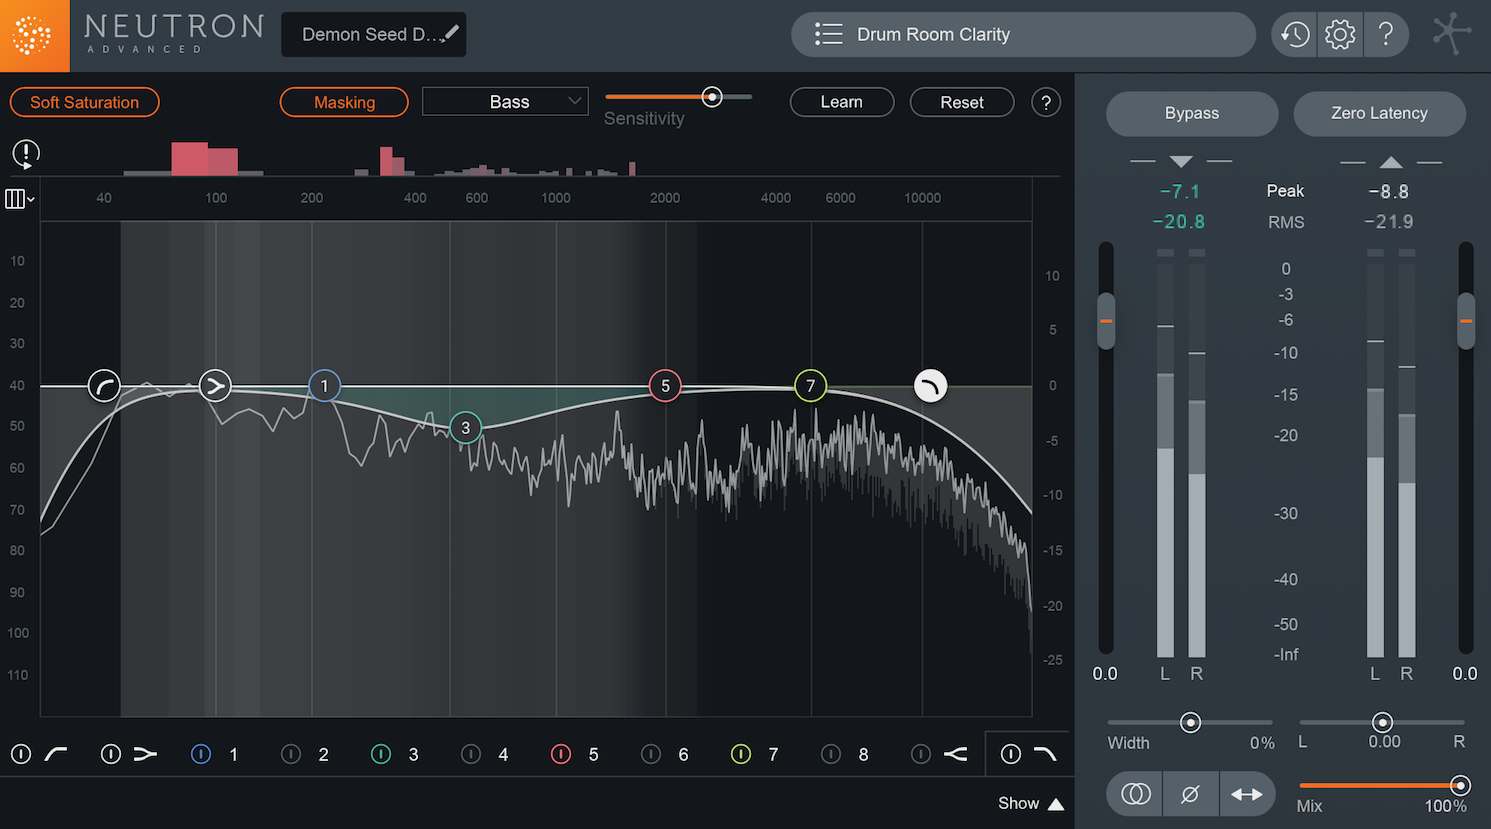Expand the Show band details triangle
This screenshot has height=829, width=1491.
point(1056,804)
